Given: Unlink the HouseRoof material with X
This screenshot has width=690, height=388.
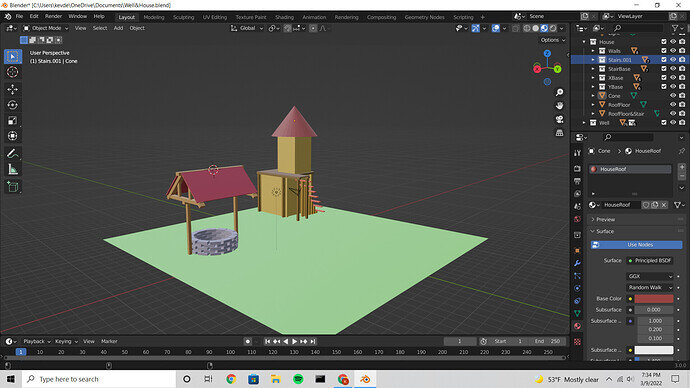Looking at the screenshot, I should (x=664, y=205).
